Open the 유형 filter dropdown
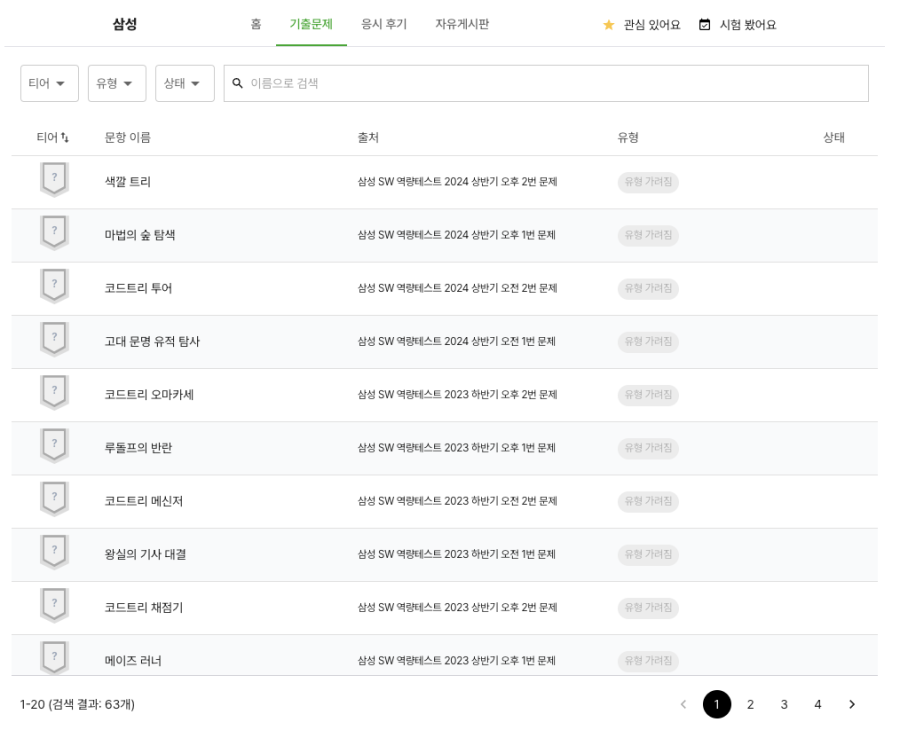The height and width of the screenshot is (730, 900). pyautogui.click(x=117, y=83)
